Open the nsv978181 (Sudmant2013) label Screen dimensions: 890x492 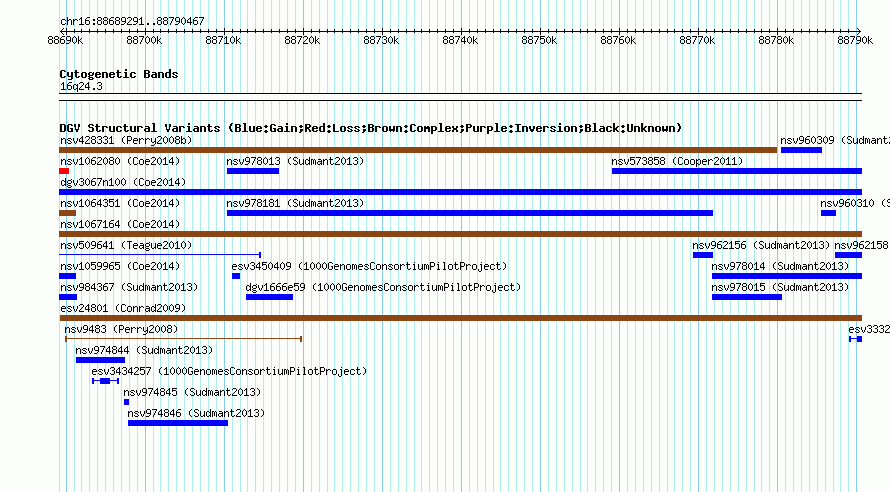click(x=295, y=203)
